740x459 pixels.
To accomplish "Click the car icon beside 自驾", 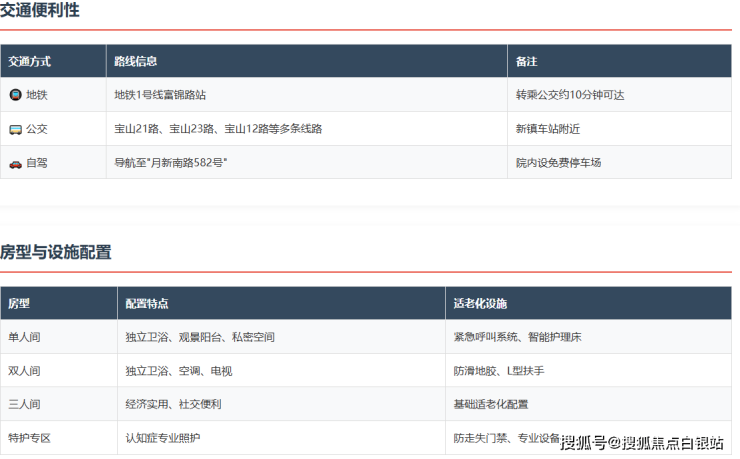I will [x=15, y=163].
